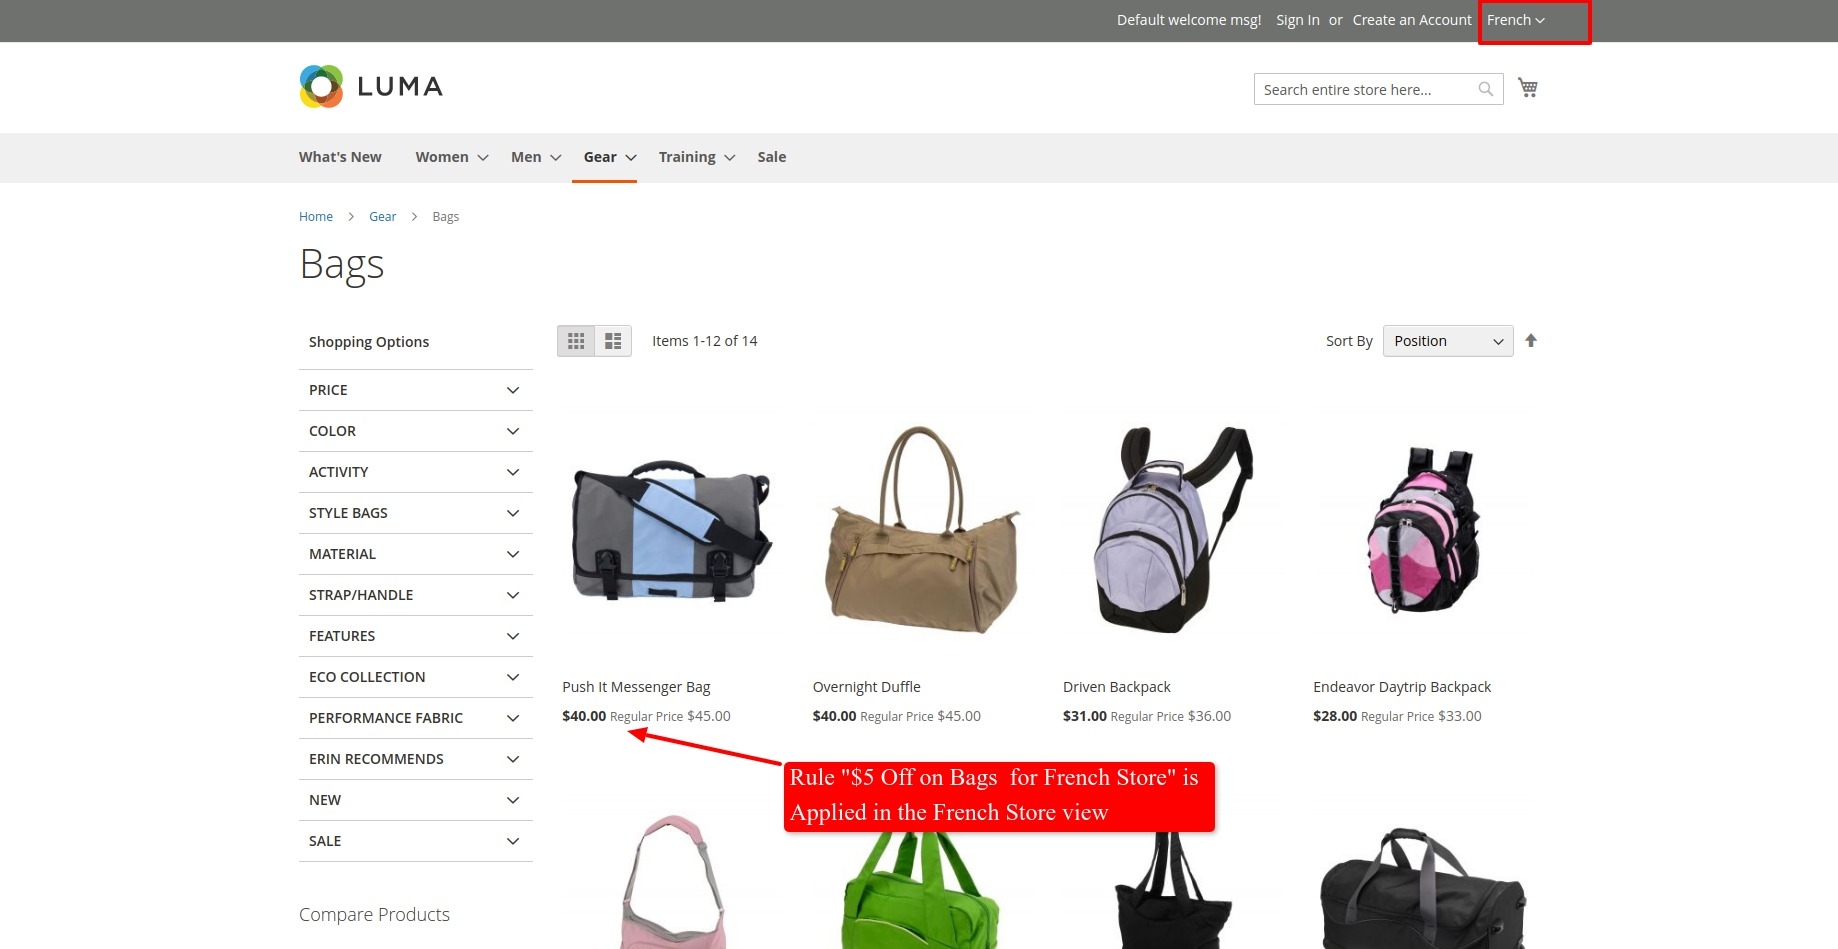Expand the PERFORMANCE FABRIC filter
The image size is (1838, 949).
coord(416,718)
